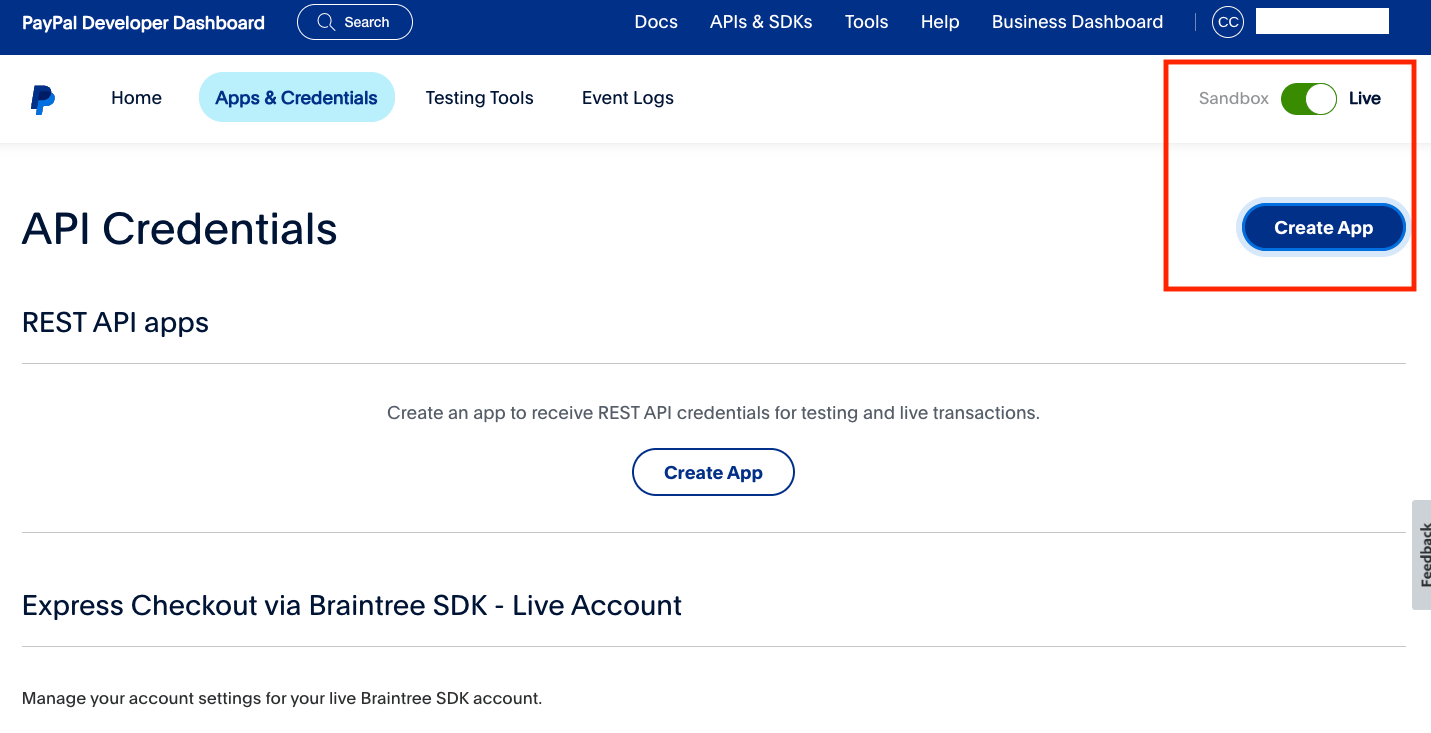
Task: Open the Docs menu in header
Action: [x=656, y=22]
